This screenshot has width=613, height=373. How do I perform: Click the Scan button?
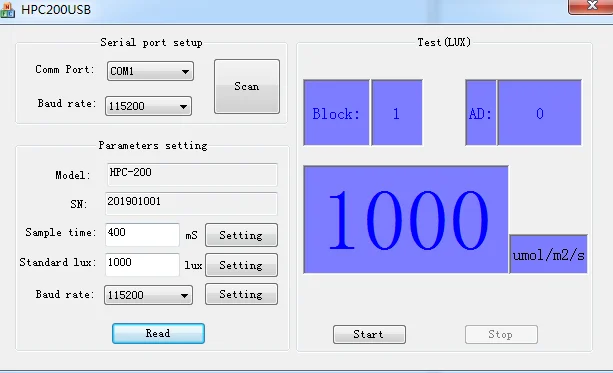[247, 86]
